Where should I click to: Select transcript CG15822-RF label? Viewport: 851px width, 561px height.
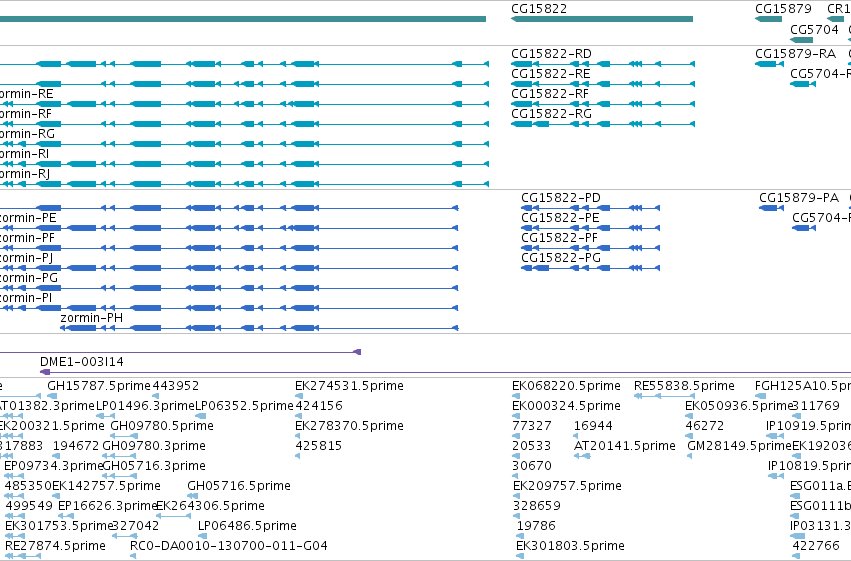click(550, 94)
